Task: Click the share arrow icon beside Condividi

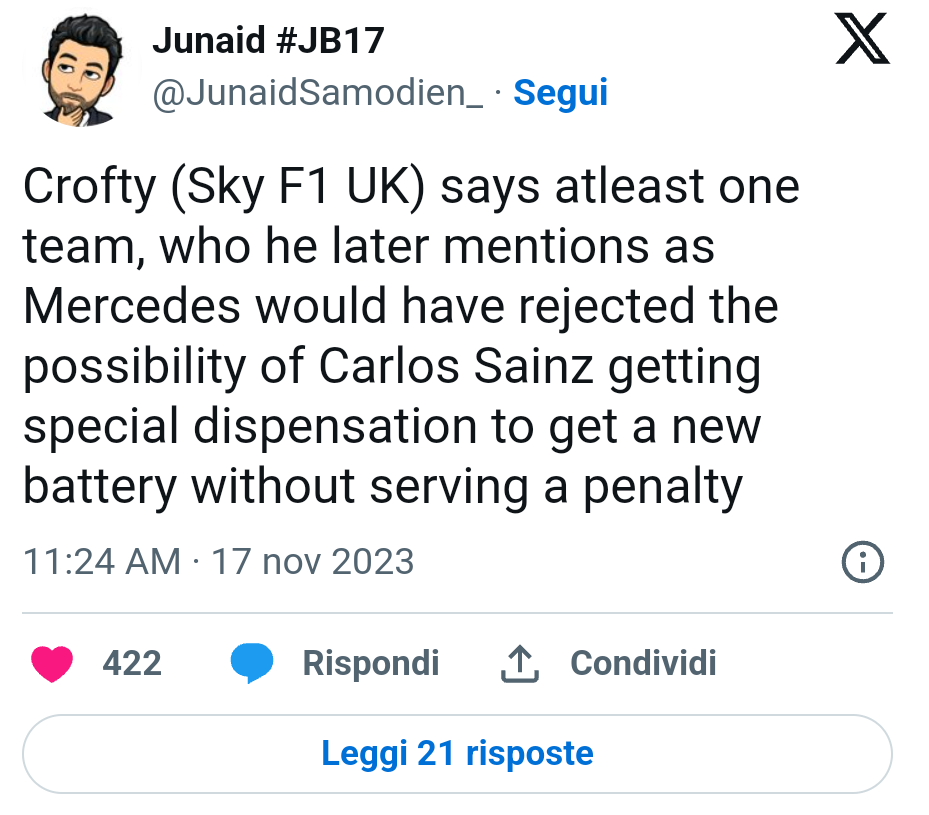Action: (x=520, y=663)
